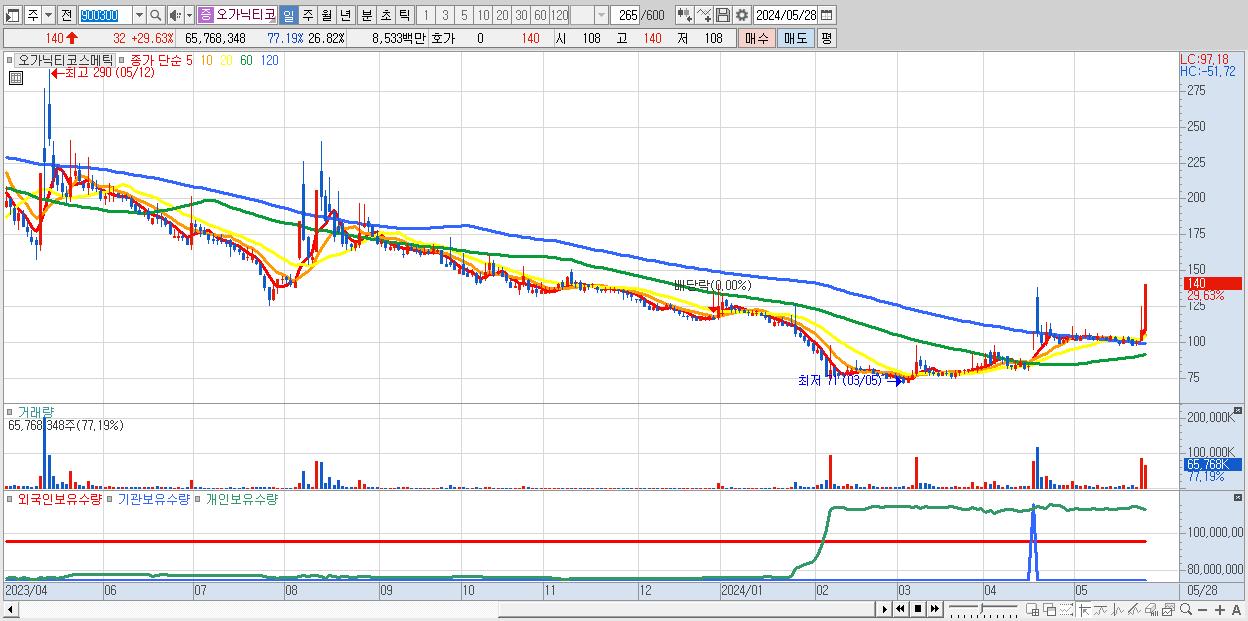
Task: Click the grid icon under chart title
Action: [x=15, y=77]
